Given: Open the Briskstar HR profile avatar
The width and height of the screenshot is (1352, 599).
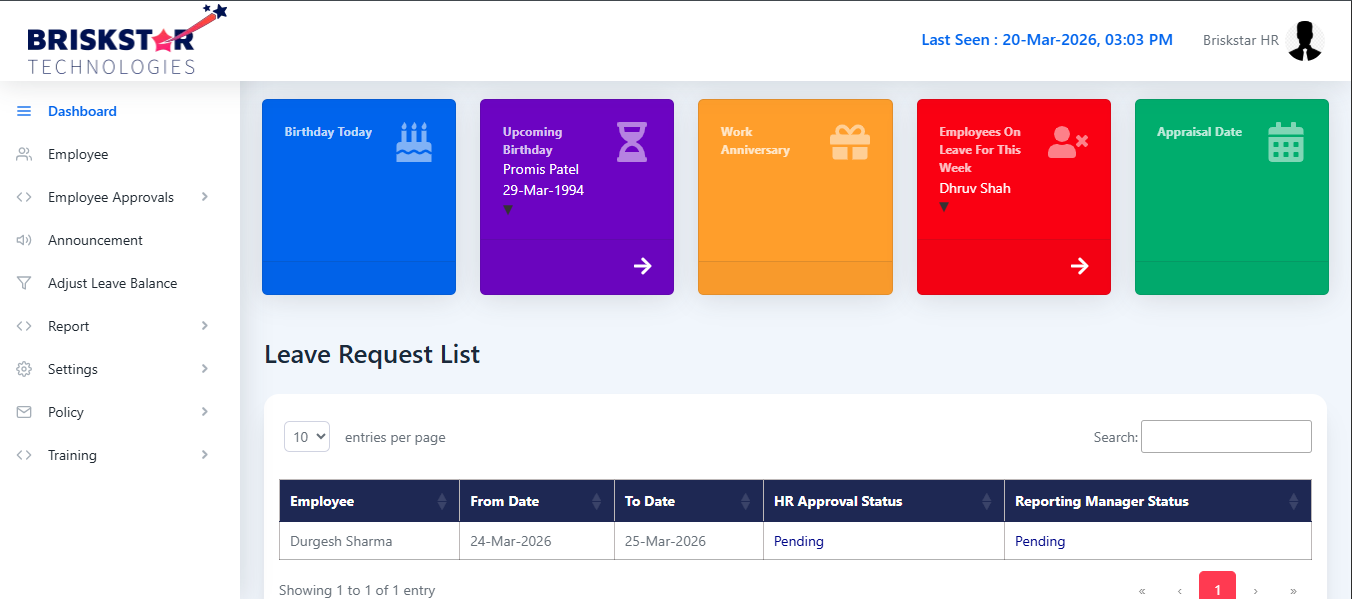Looking at the screenshot, I should 1304,41.
